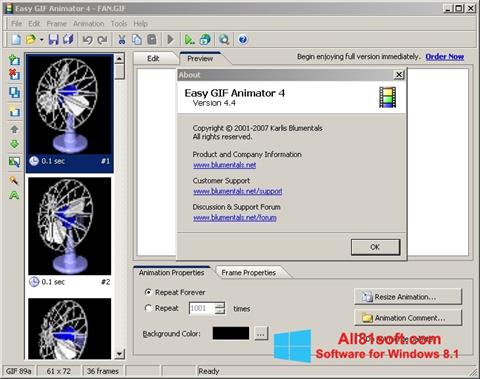Increase repeat count with up spinner

tap(220, 305)
